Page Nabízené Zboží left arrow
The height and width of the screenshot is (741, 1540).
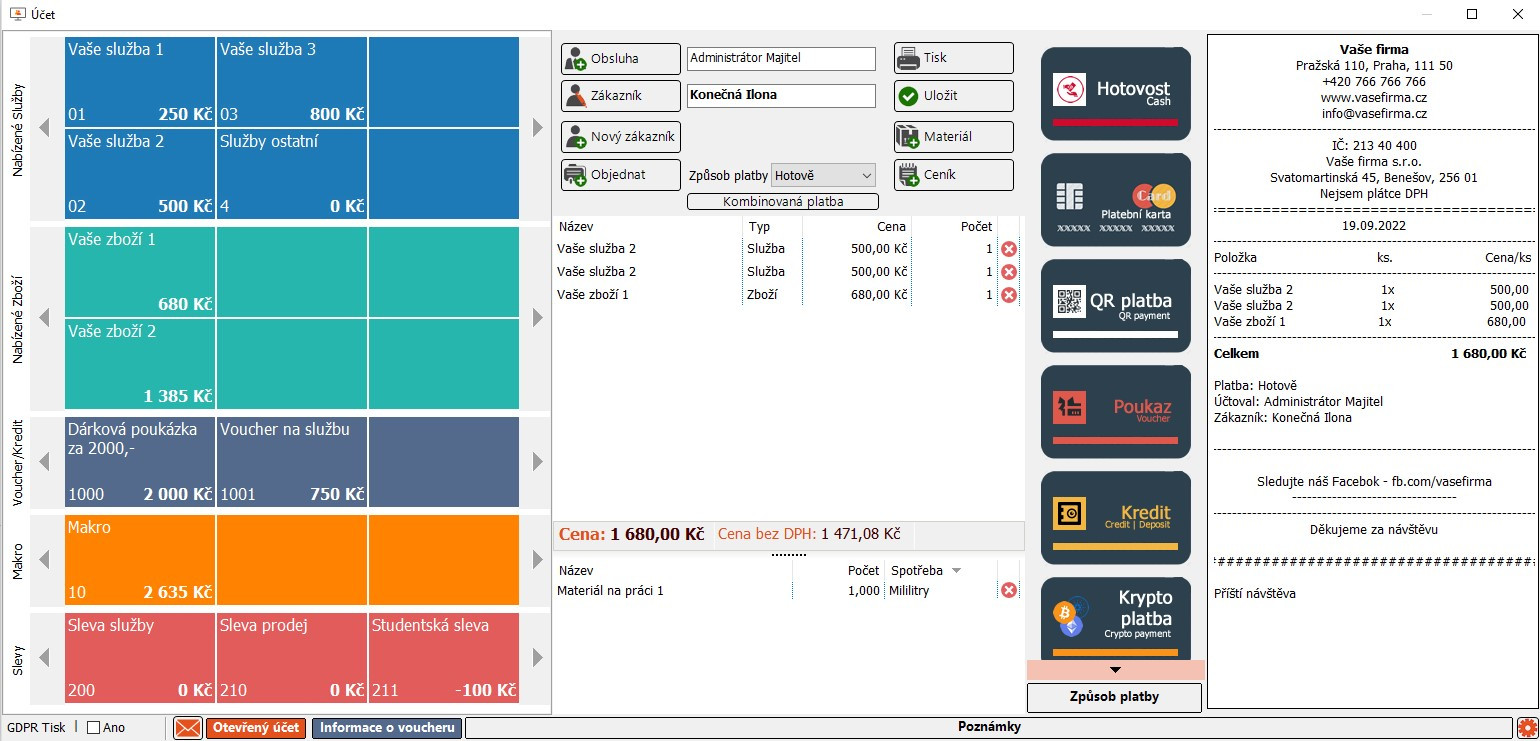click(44, 318)
